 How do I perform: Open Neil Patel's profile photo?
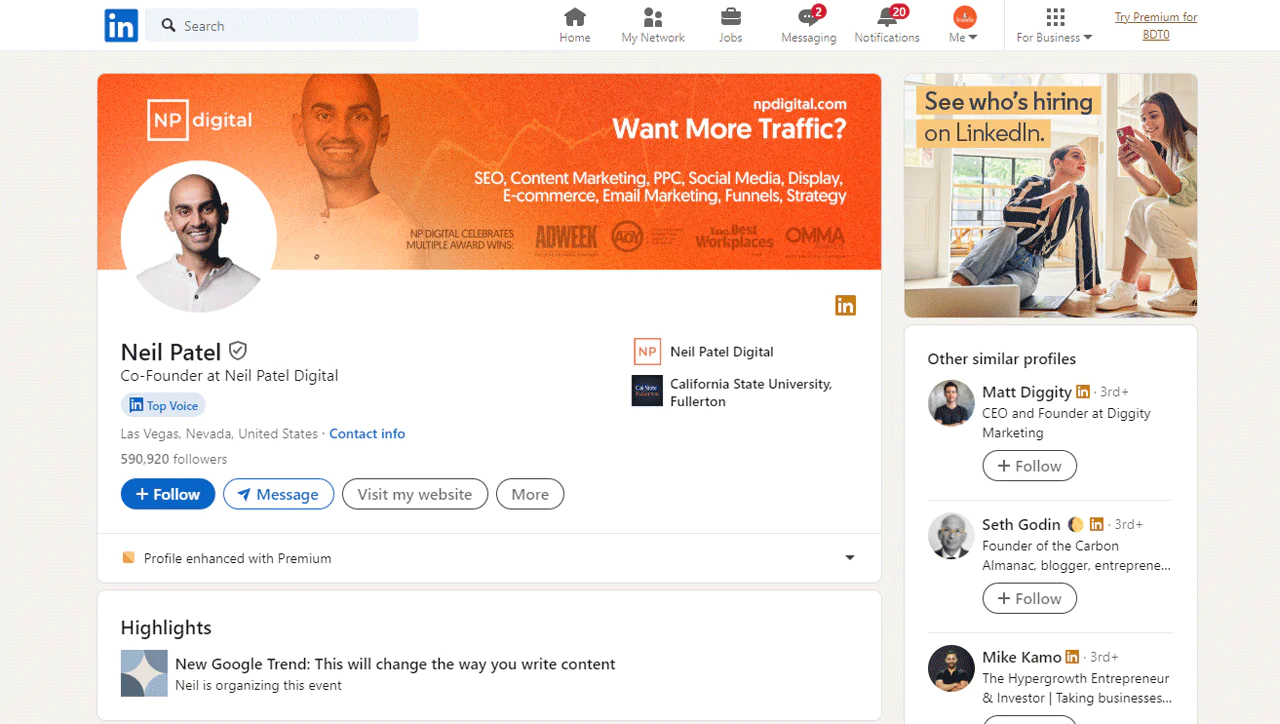coord(199,238)
